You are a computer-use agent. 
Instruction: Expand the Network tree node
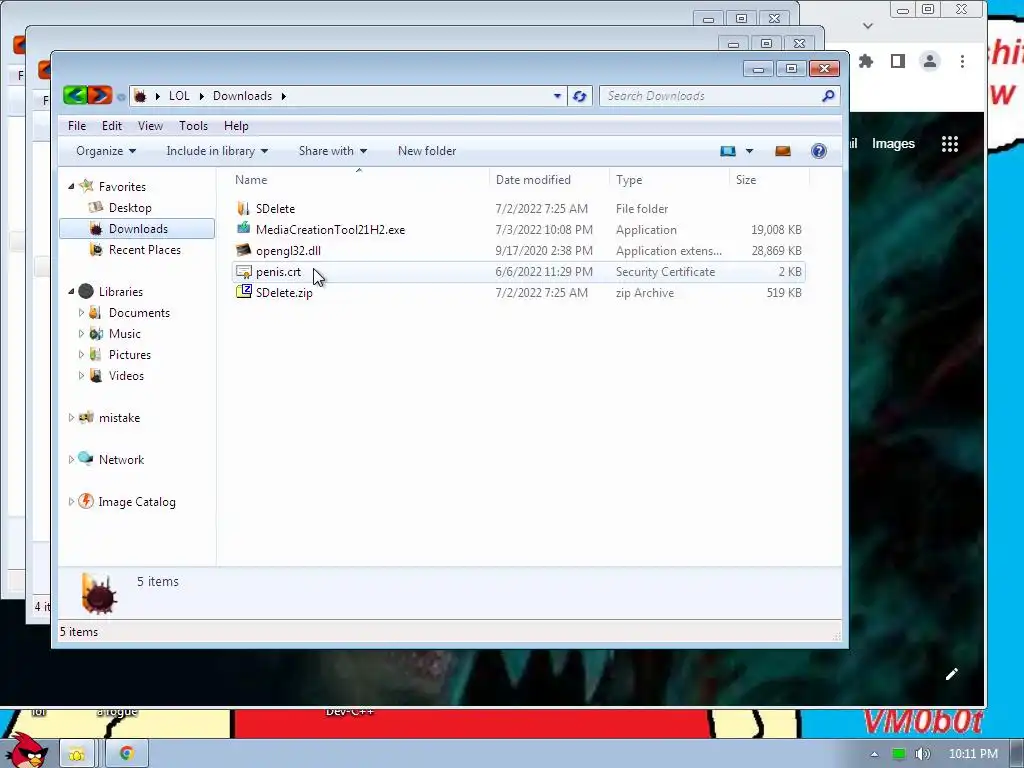tap(71, 460)
